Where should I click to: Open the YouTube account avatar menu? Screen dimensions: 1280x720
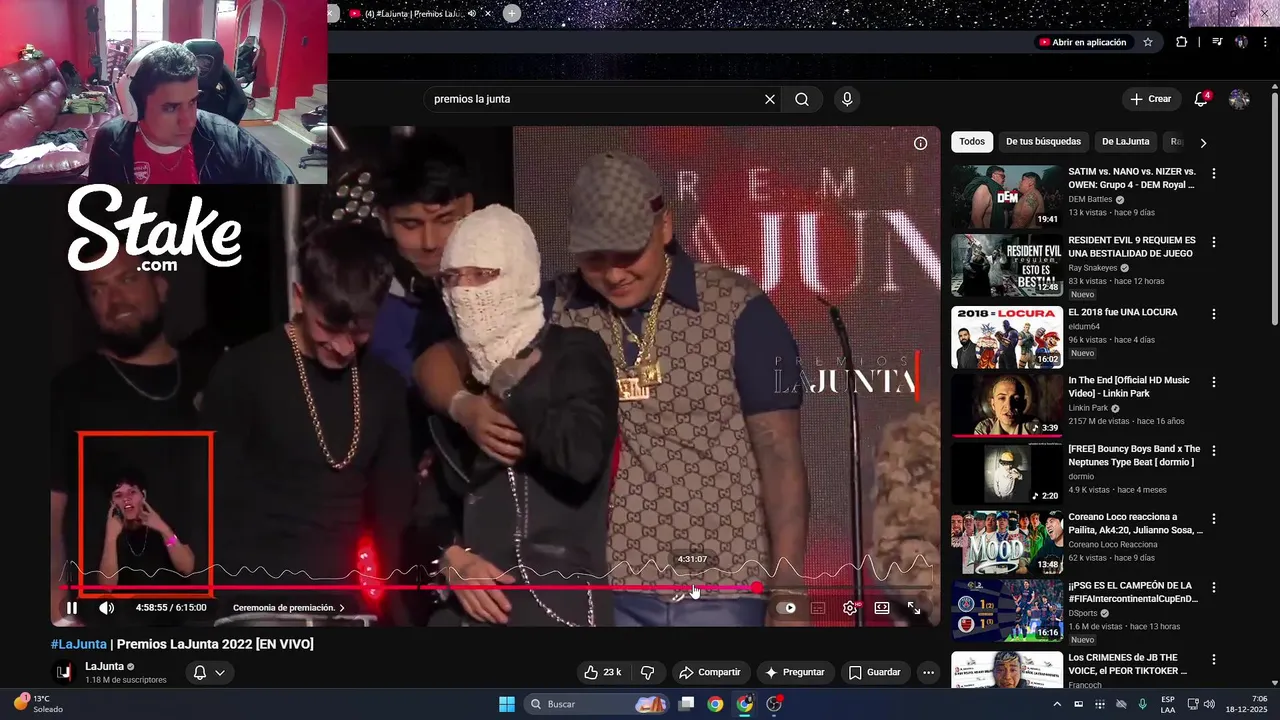click(x=1239, y=99)
